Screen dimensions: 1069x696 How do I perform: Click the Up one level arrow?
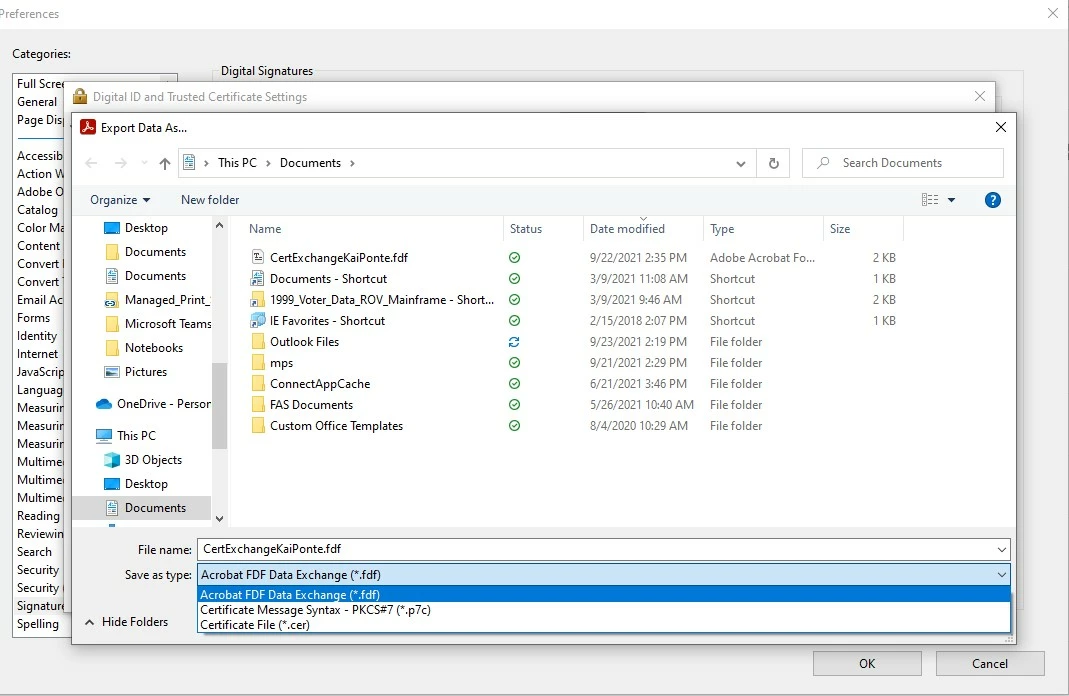pyautogui.click(x=164, y=164)
